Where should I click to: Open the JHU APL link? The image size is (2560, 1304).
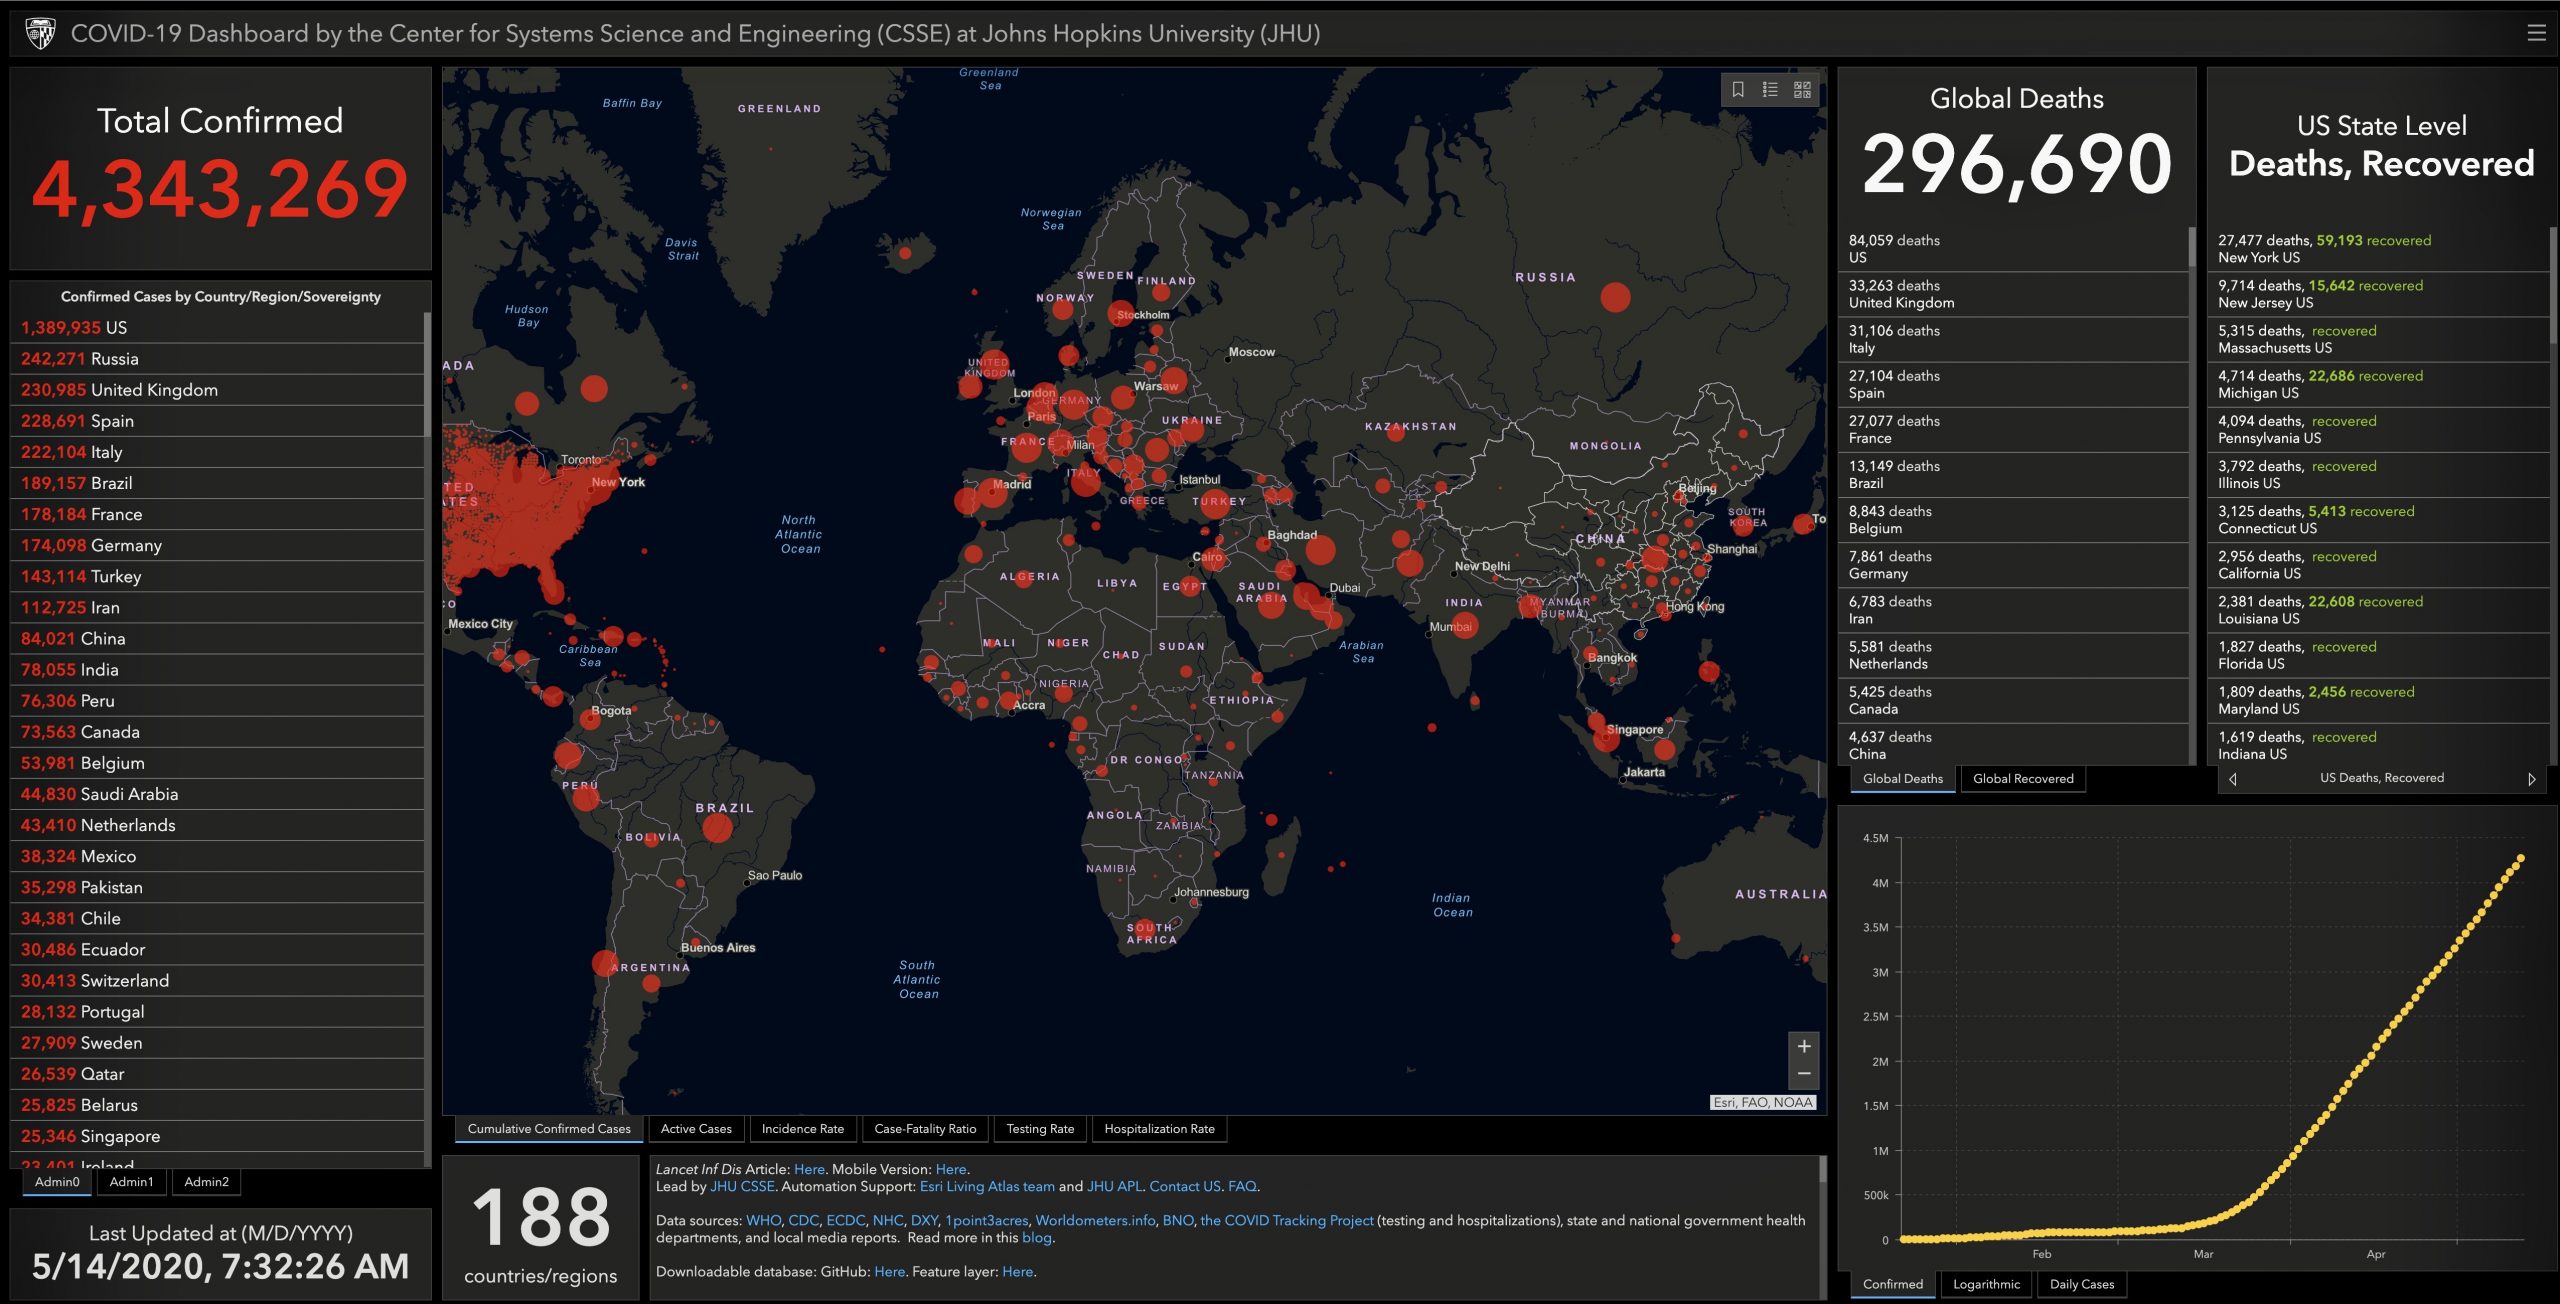coord(1114,1186)
